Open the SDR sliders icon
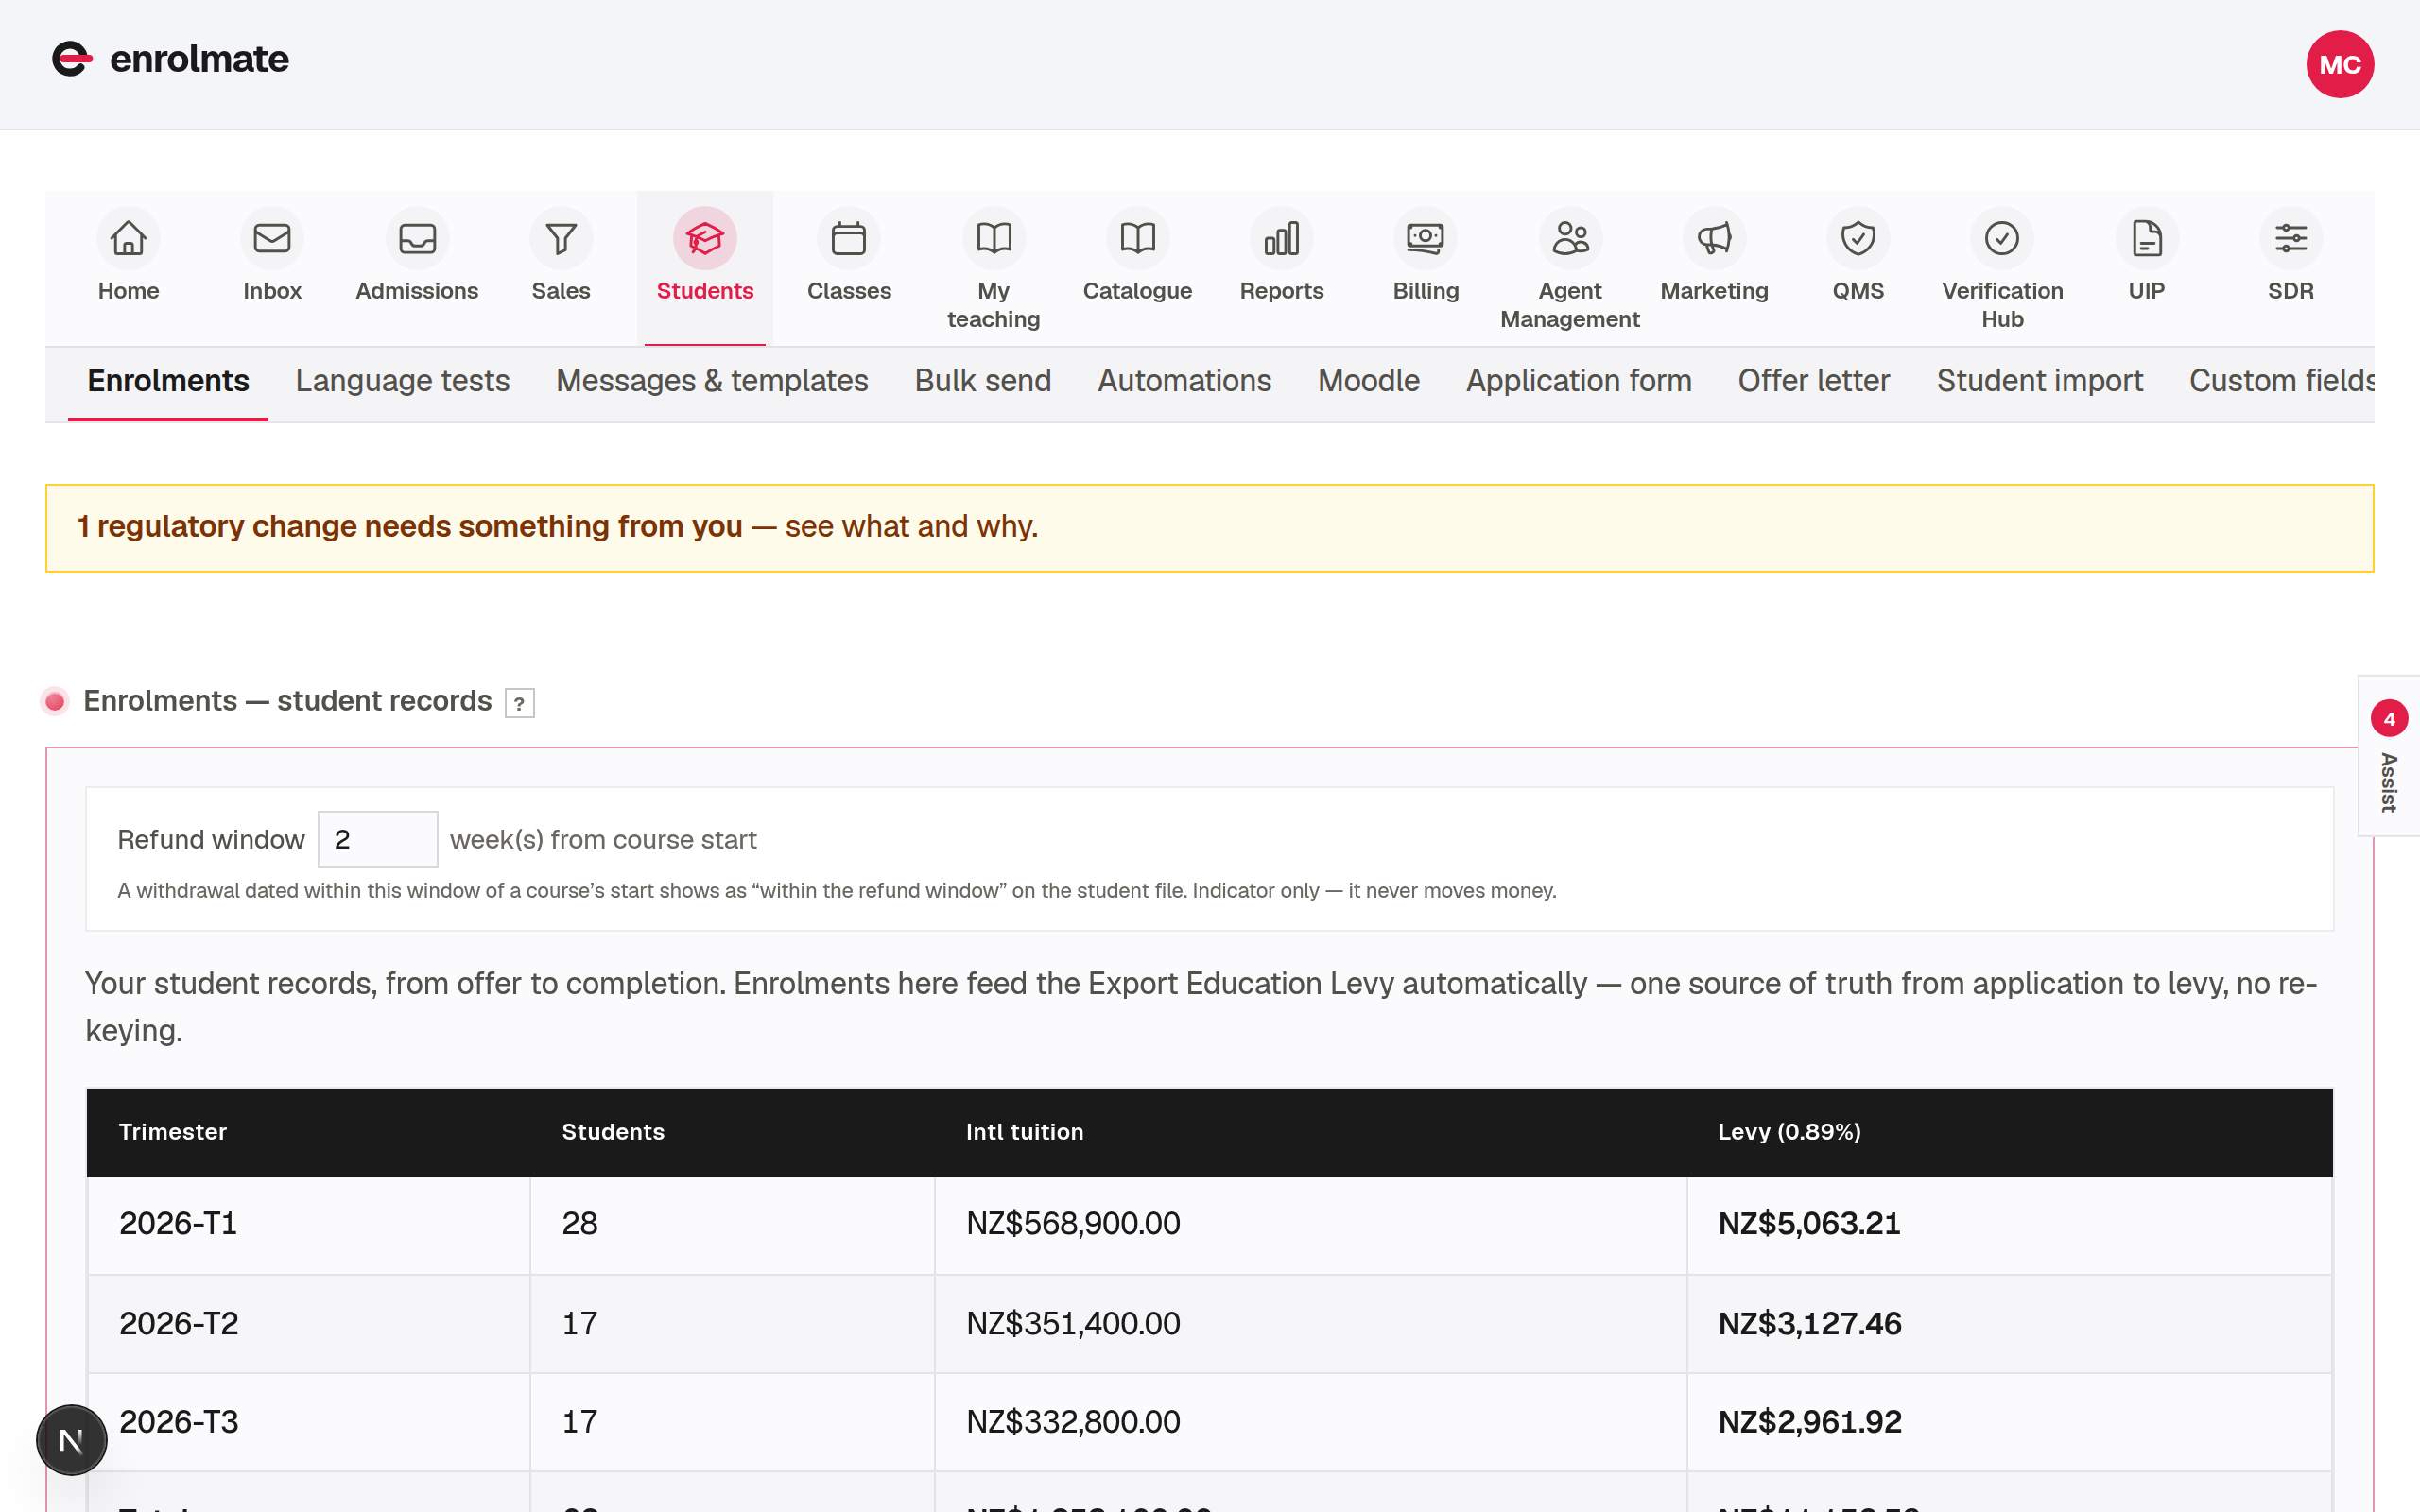The width and height of the screenshot is (2420, 1512). [x=2291, y=238]
